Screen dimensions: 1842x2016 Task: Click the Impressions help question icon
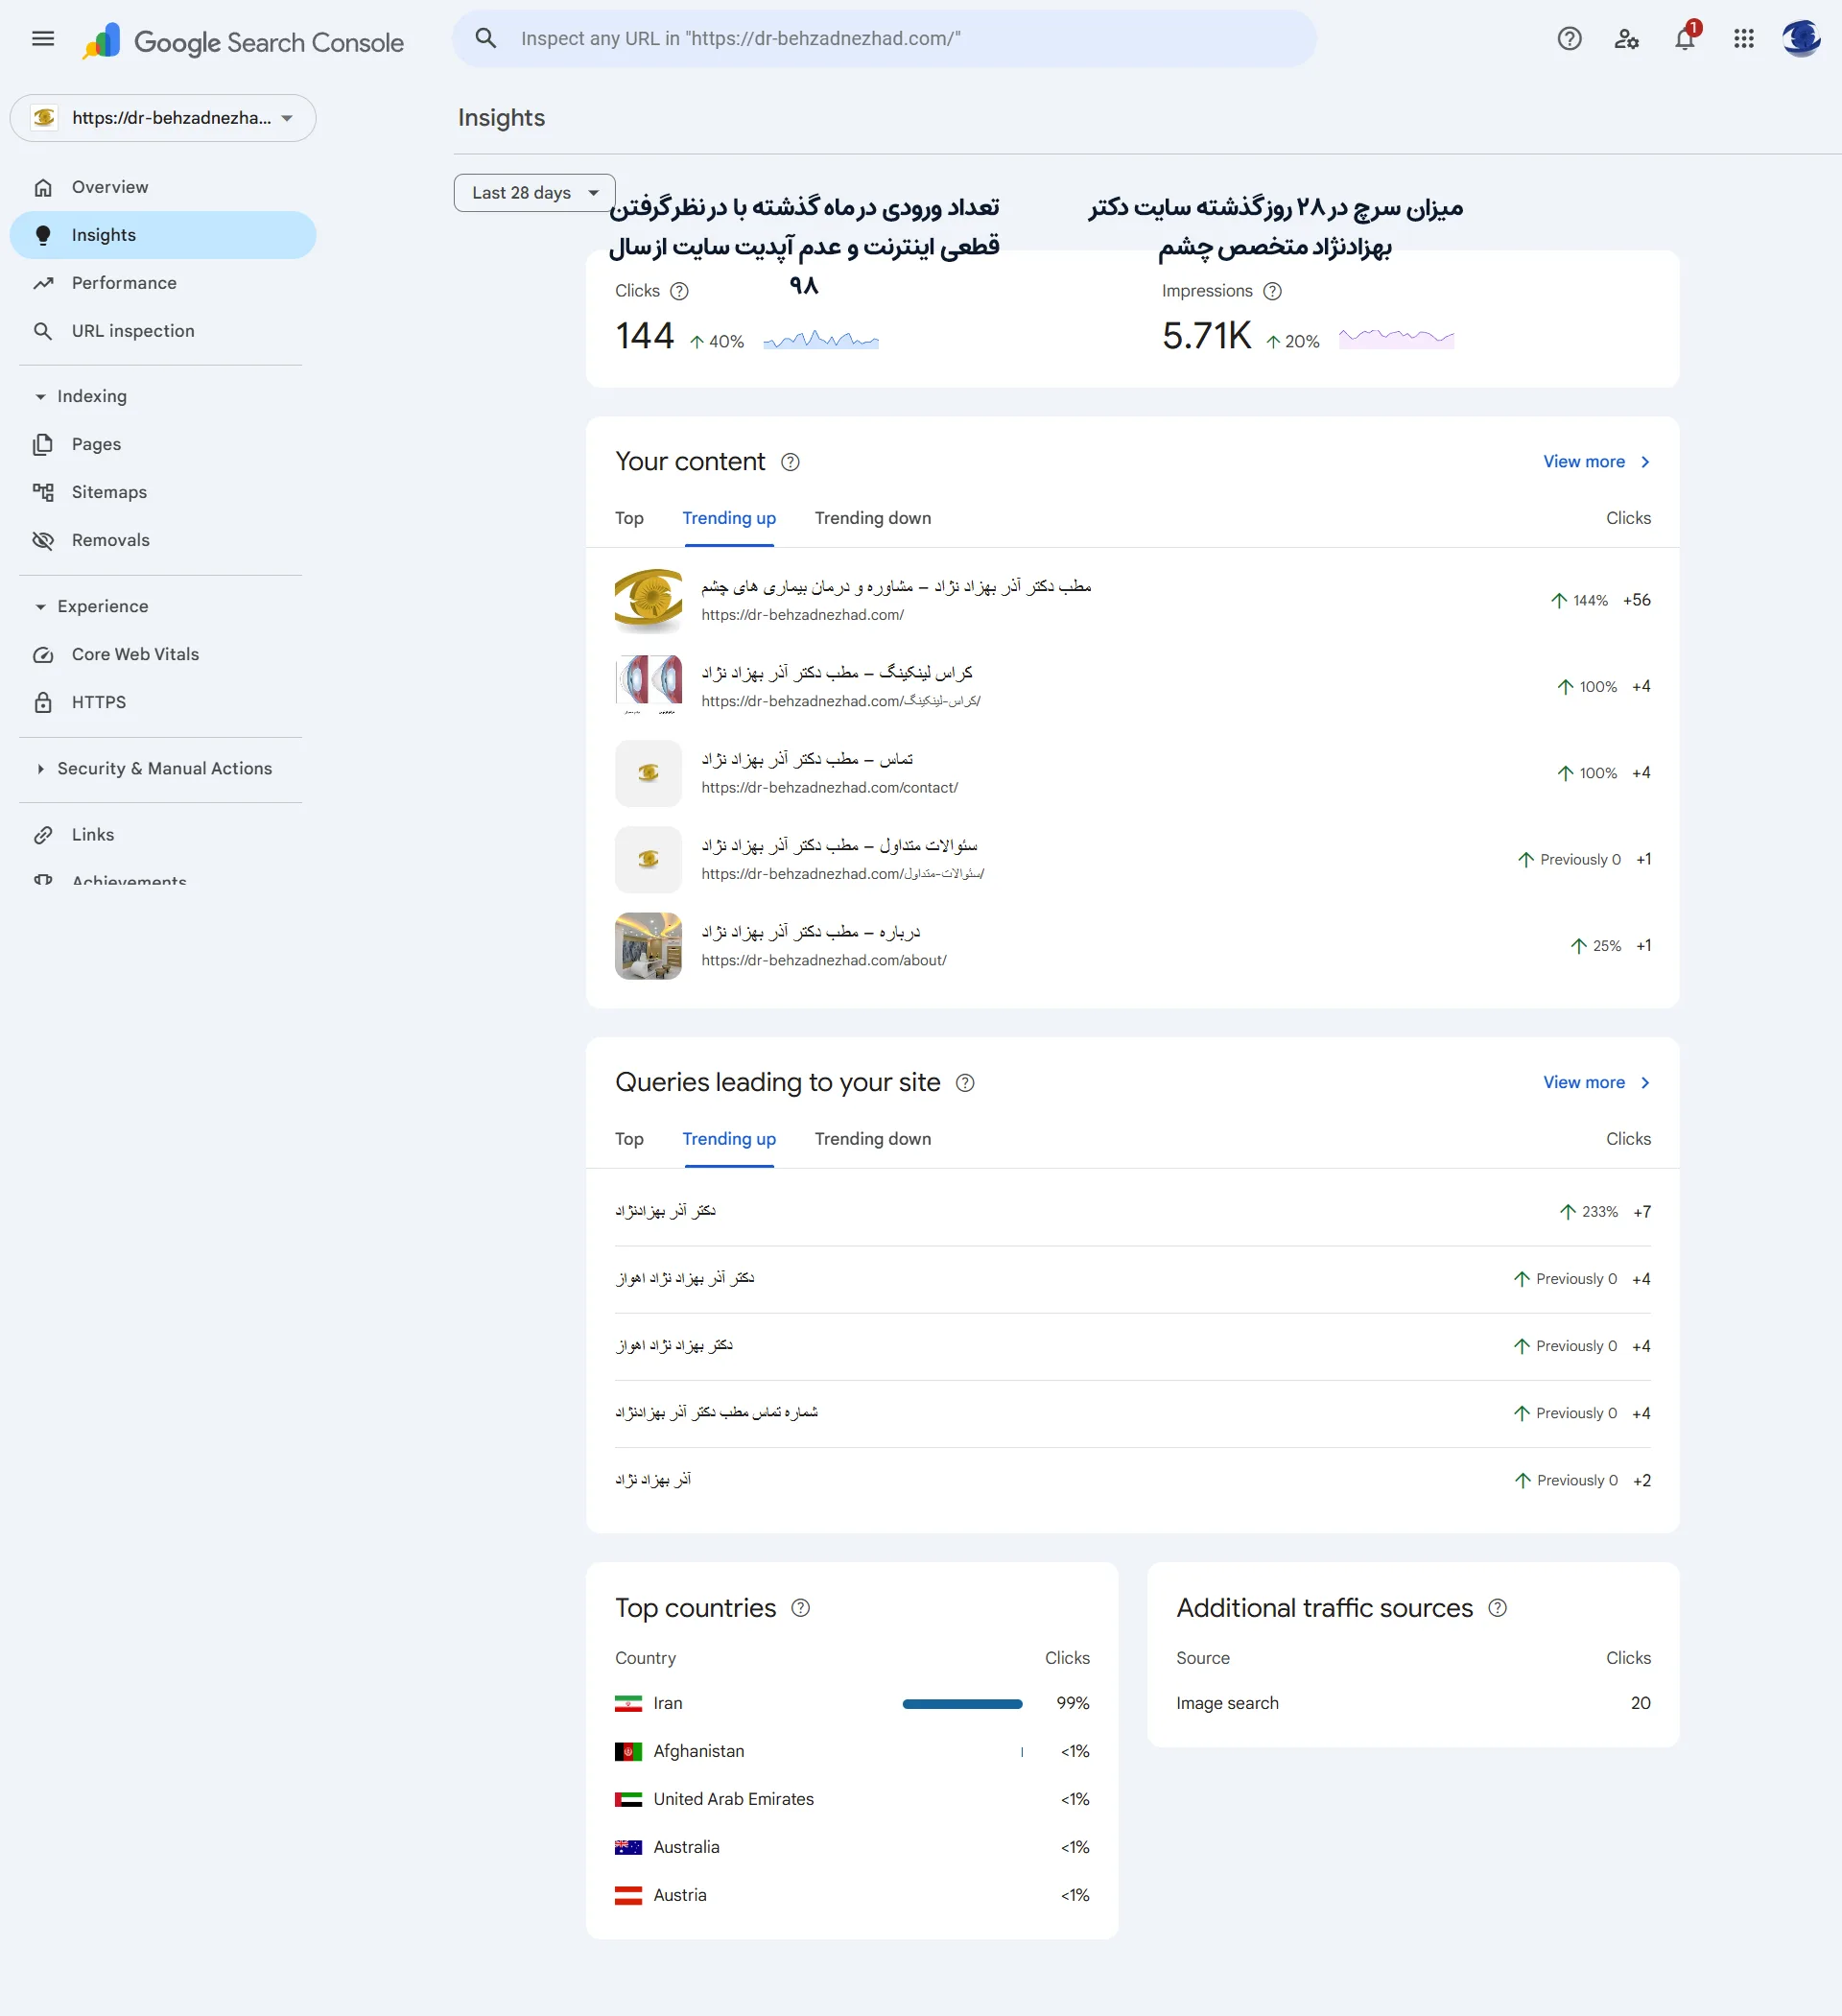click(x=1272, y=291)
